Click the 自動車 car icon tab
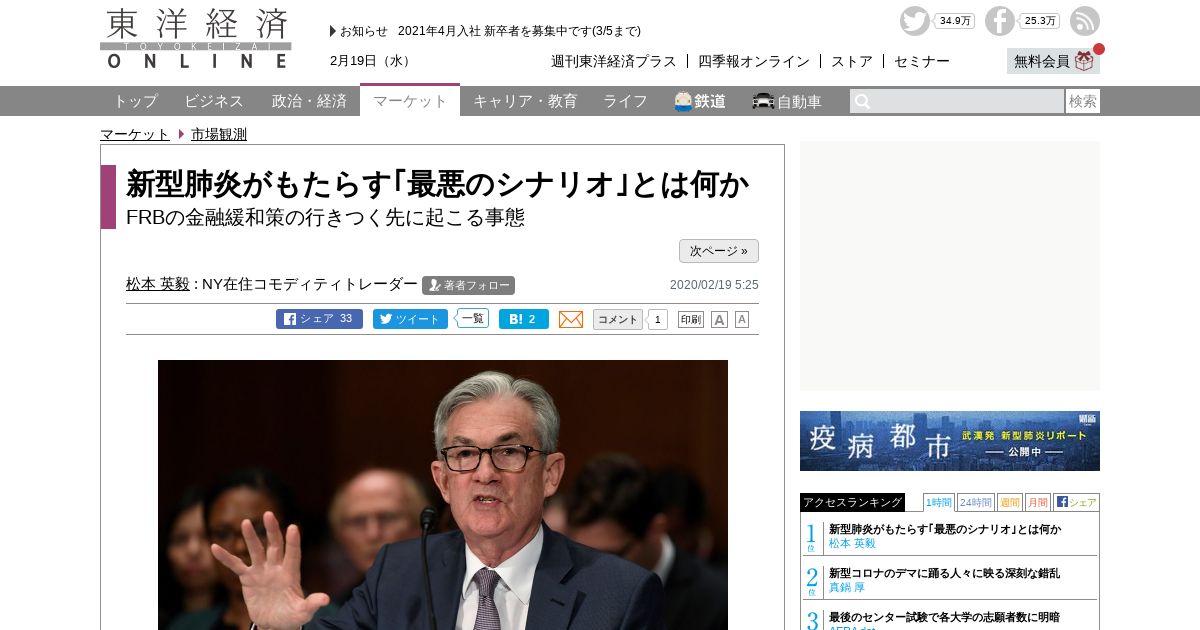This screenshot has width=1200, height=630. tap(787, 101)
